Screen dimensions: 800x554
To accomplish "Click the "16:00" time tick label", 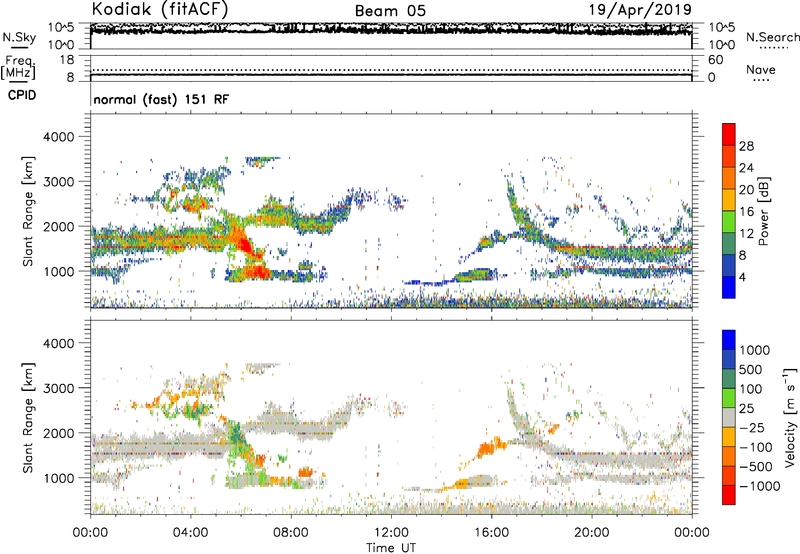I will 491,533.
